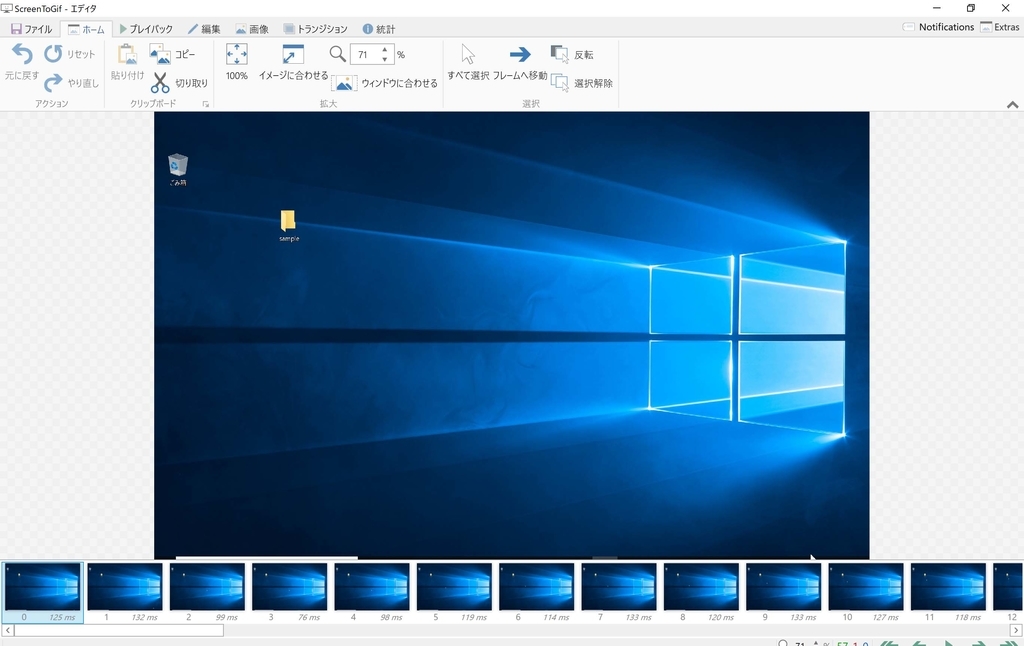This screenshot has height=646, width=1024.
Task: Open the 編集 tab
Action: click(x=204, y=29)
